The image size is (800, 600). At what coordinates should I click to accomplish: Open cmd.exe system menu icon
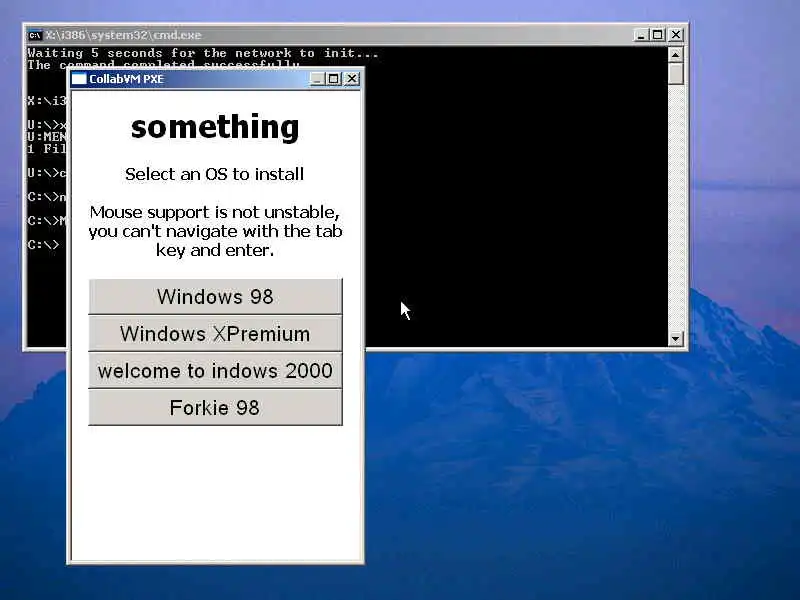(34, 35)
